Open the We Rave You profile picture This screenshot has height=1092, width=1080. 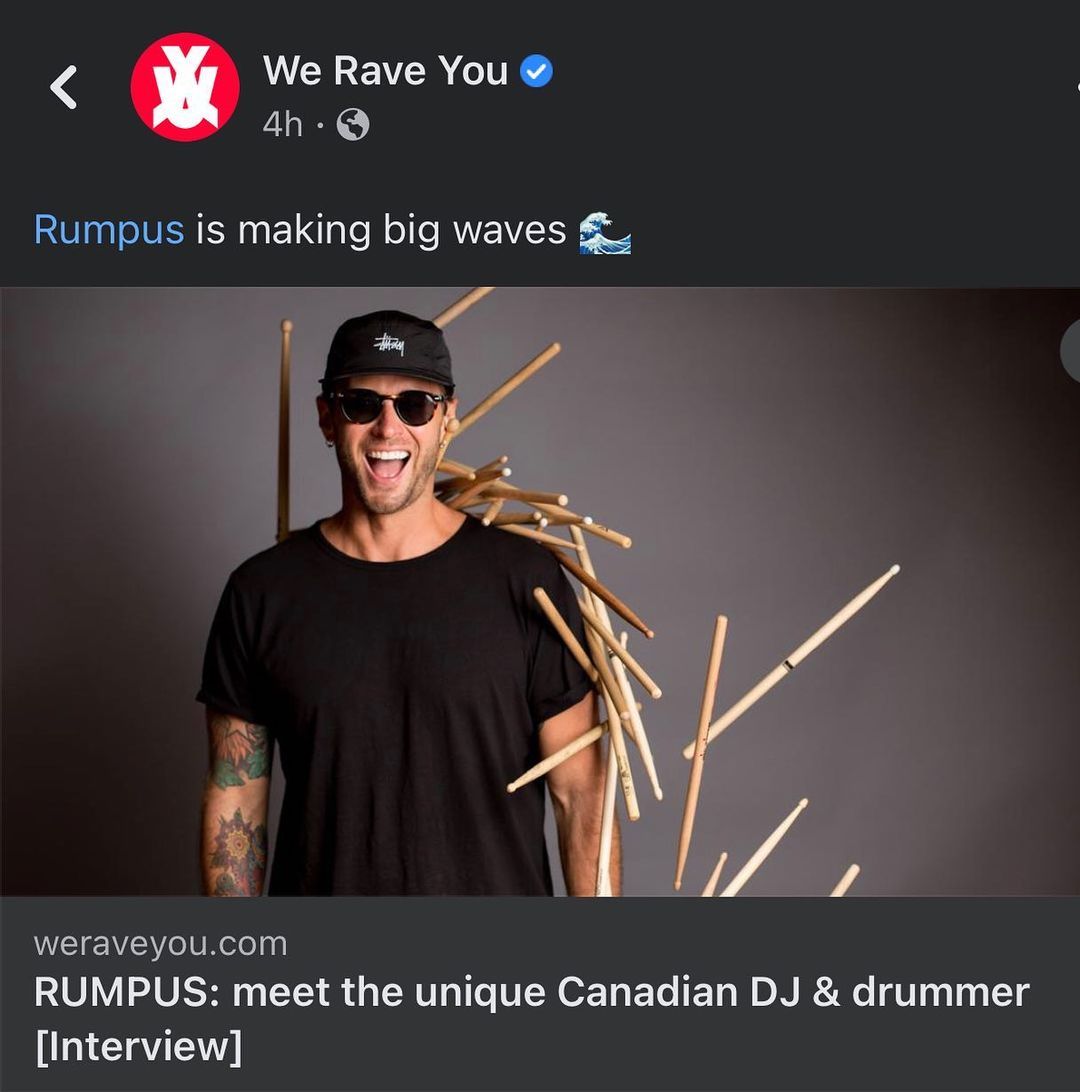tap(185, 87)
